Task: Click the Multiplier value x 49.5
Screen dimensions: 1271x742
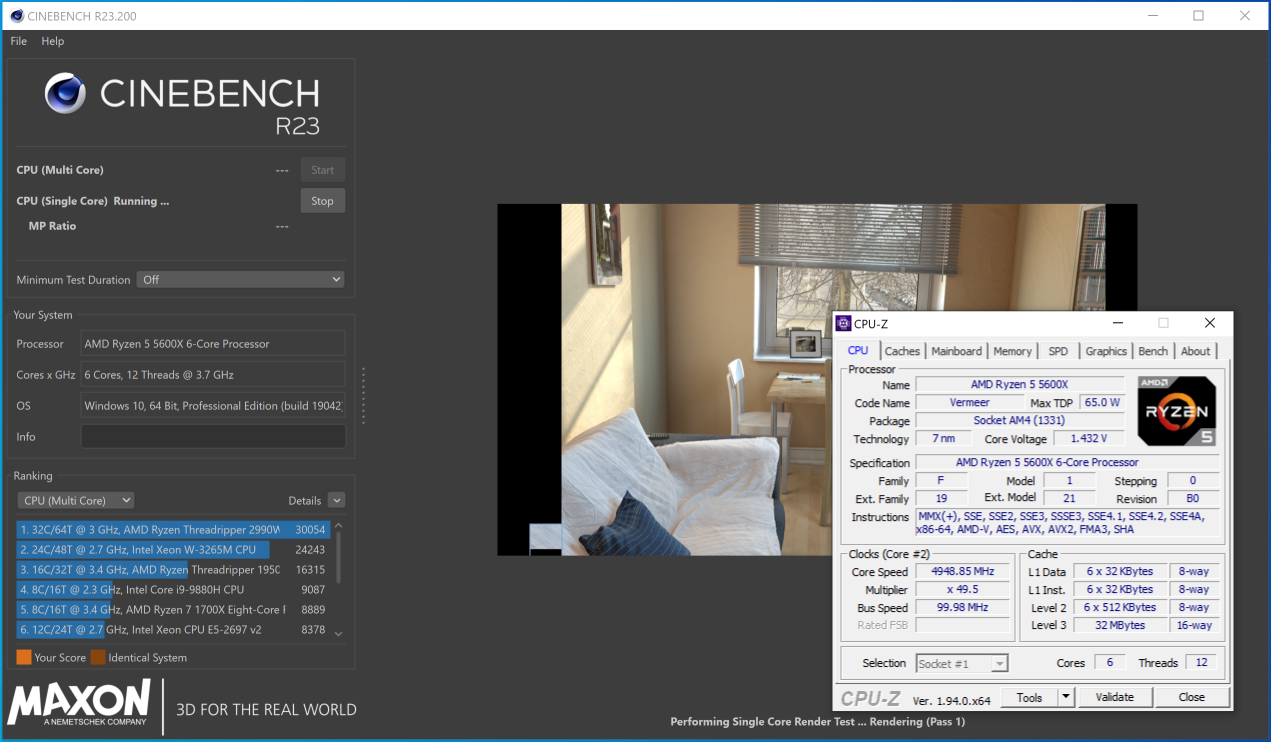Action: [962, 590]
